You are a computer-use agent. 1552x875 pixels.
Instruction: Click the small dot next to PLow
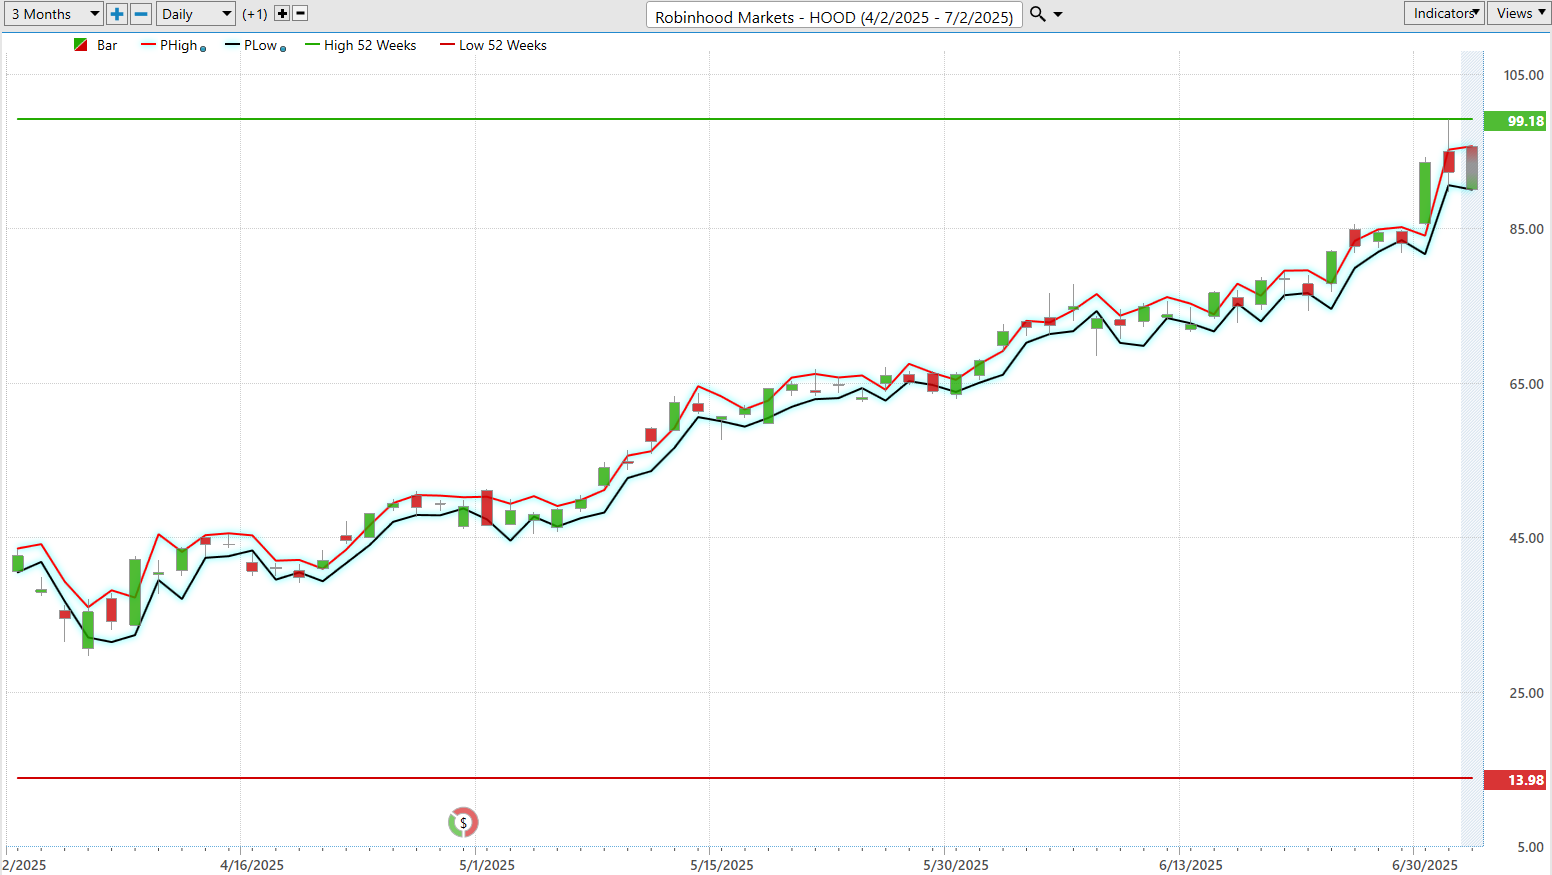tap(283, 49)
